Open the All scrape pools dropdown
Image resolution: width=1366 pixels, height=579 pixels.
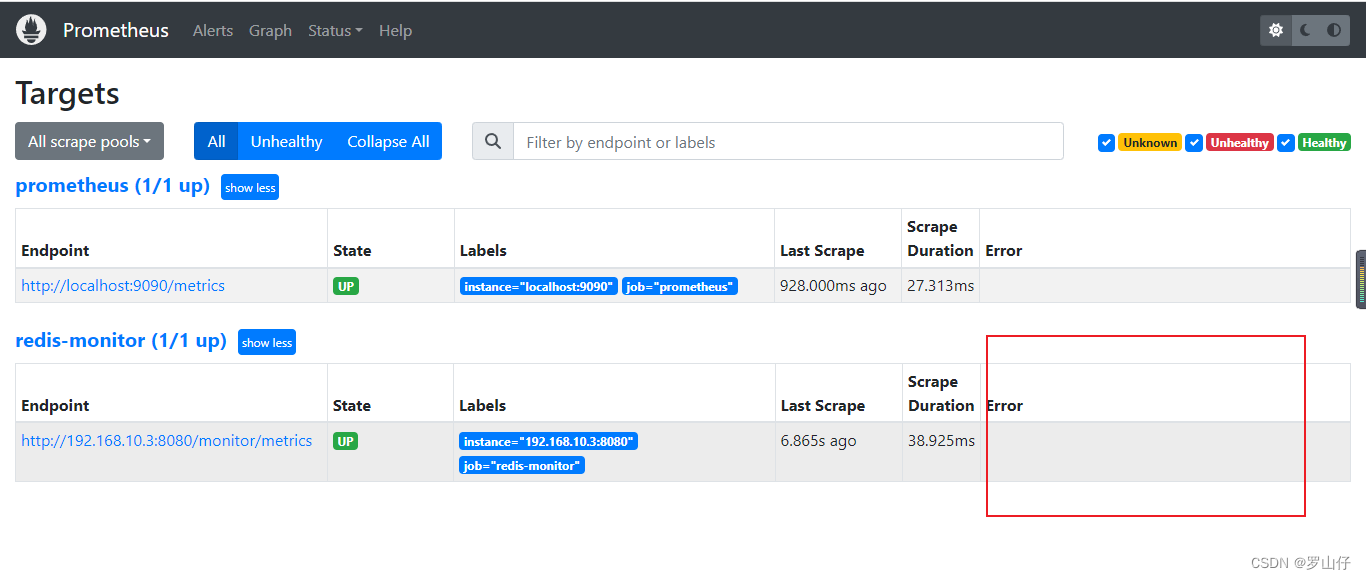pyautogui.click(x=89, y=141)
